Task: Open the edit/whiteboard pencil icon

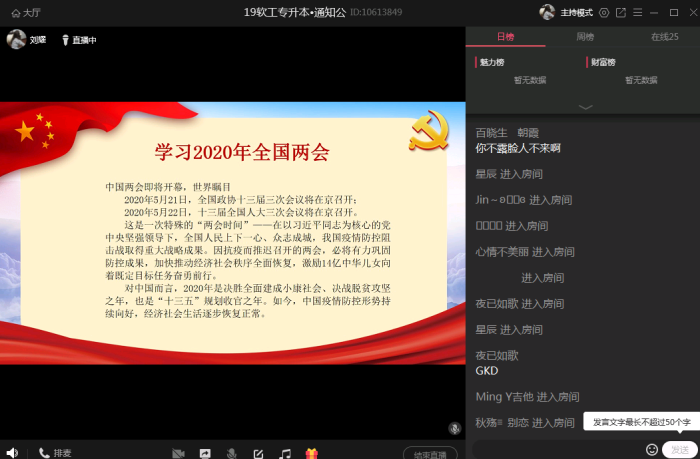Action: tap(258, 453)
